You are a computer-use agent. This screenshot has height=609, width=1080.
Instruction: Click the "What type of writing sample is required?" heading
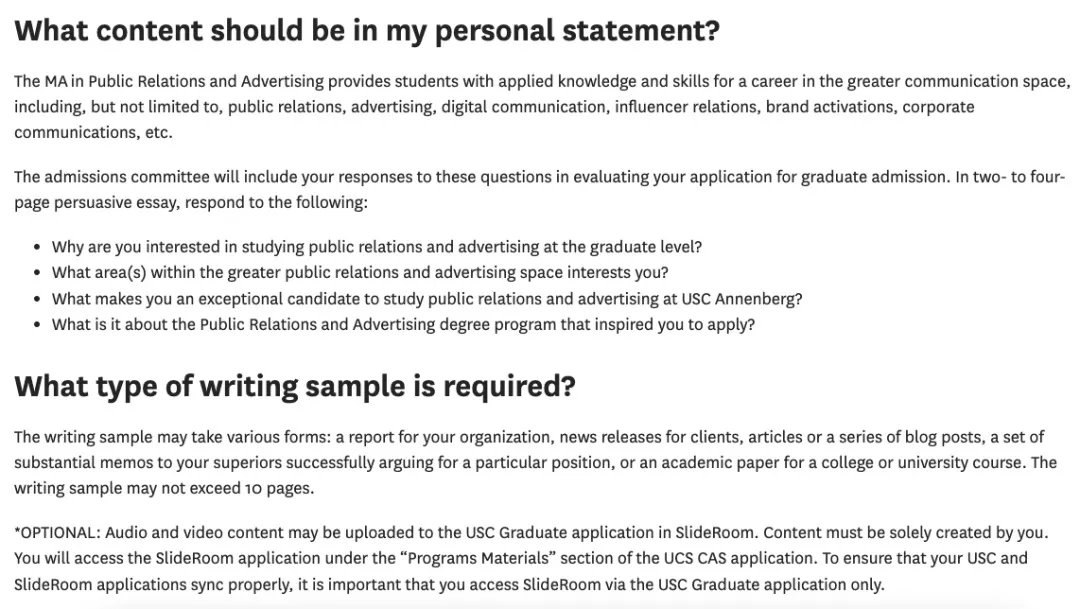click(295, 386)
